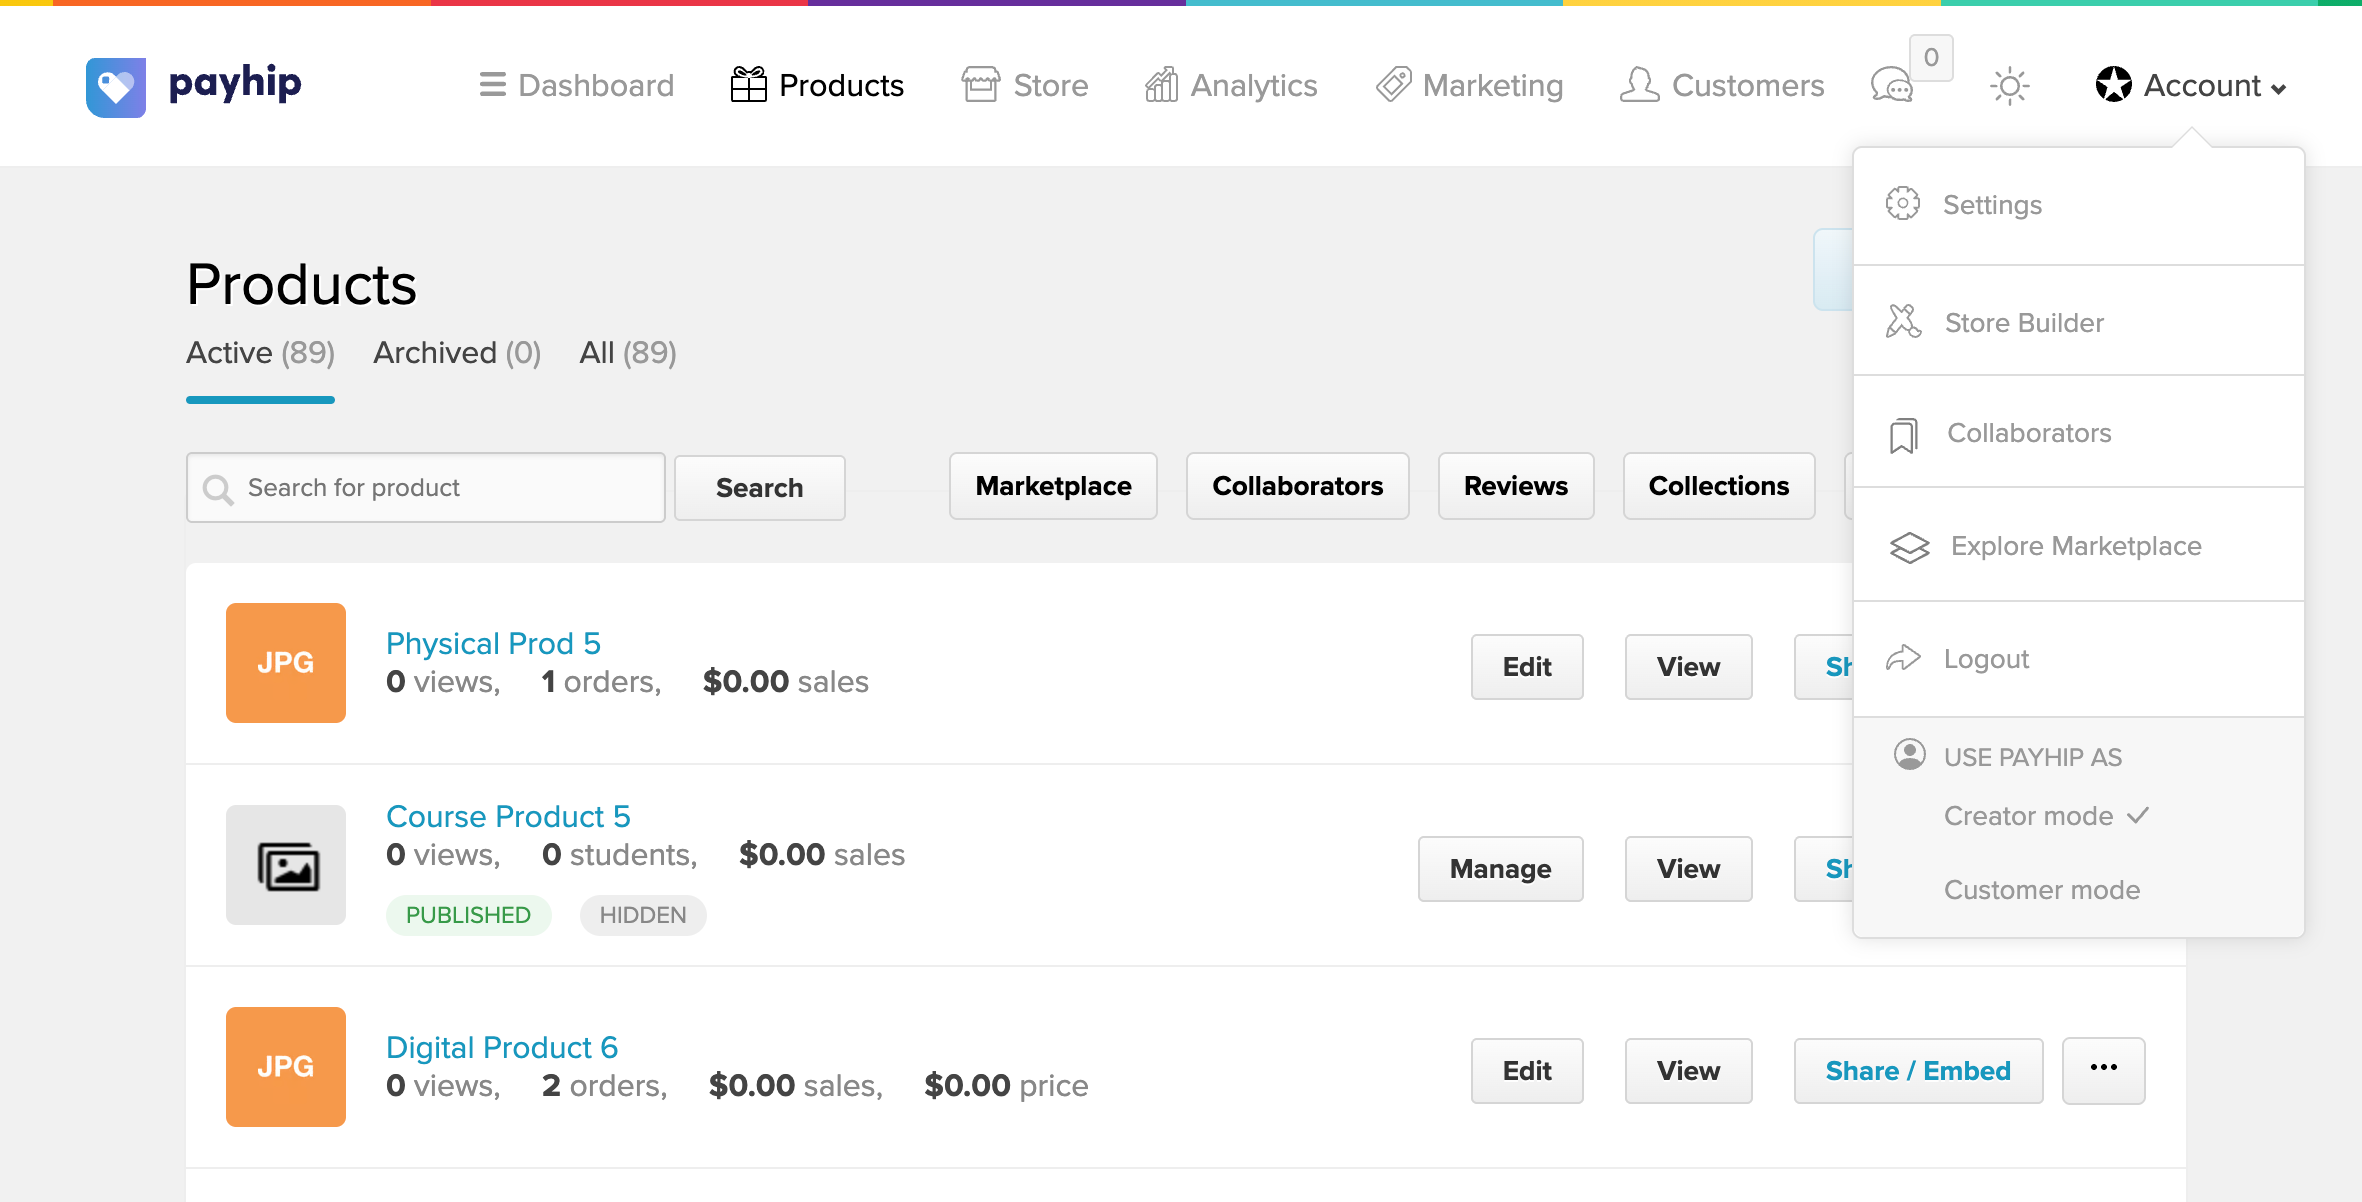Open Marketing in top navigation

(1469, 85)
